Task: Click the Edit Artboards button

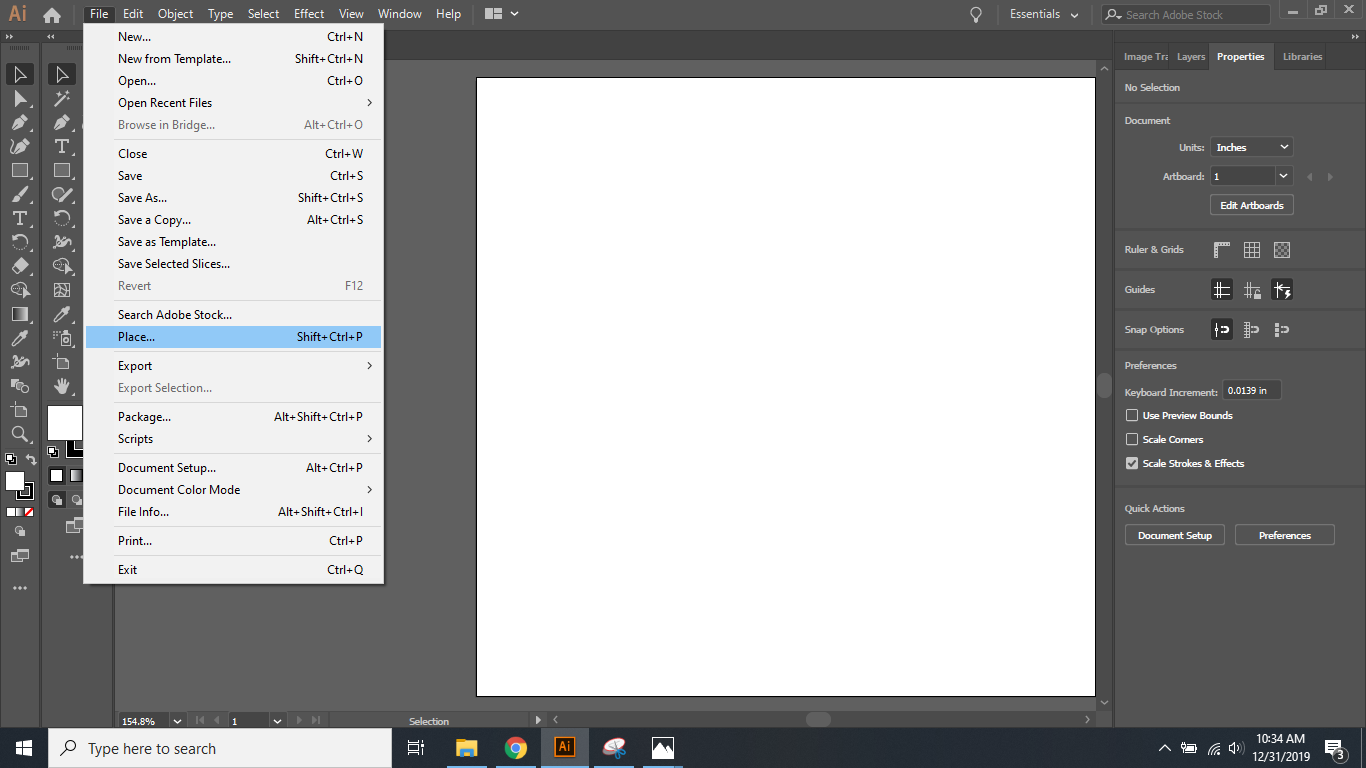Action: (x=1251, y=204)
